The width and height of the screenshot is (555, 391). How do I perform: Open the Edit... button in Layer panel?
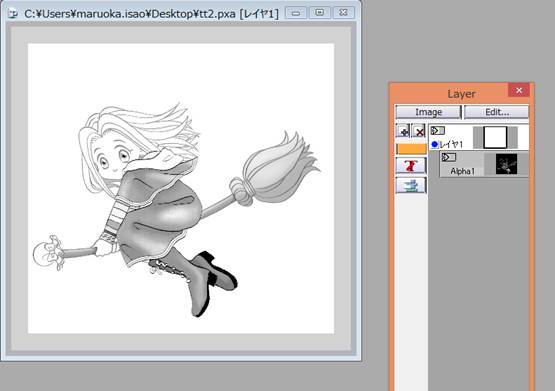coord(496,112)
